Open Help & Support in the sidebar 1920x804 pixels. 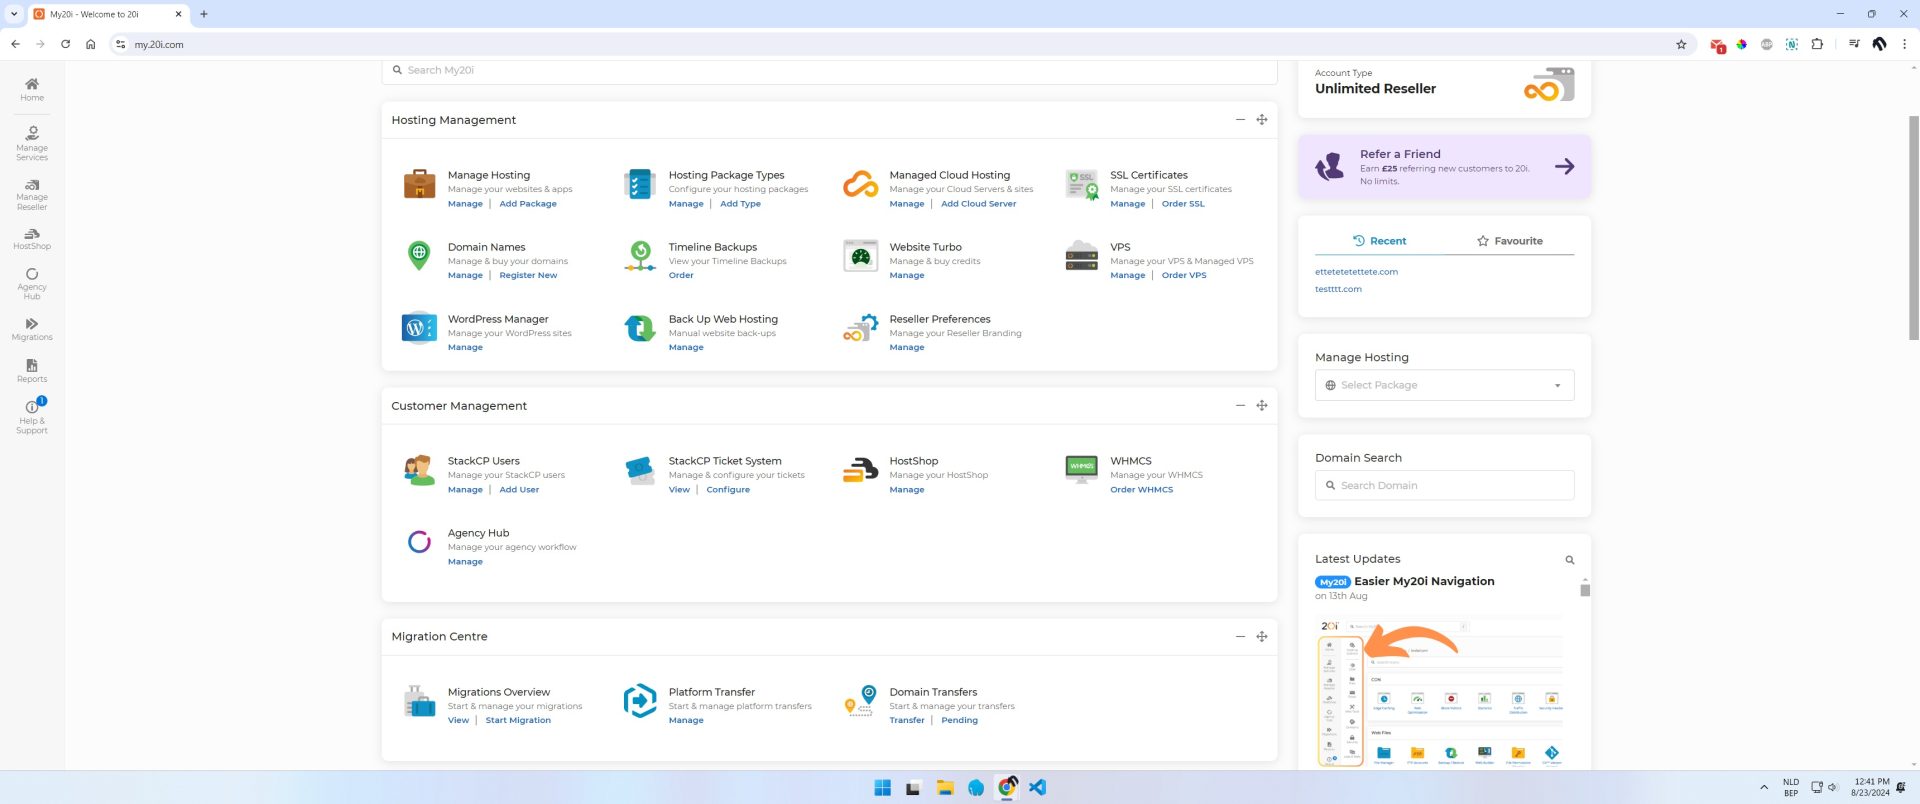(x=32, y=416)
